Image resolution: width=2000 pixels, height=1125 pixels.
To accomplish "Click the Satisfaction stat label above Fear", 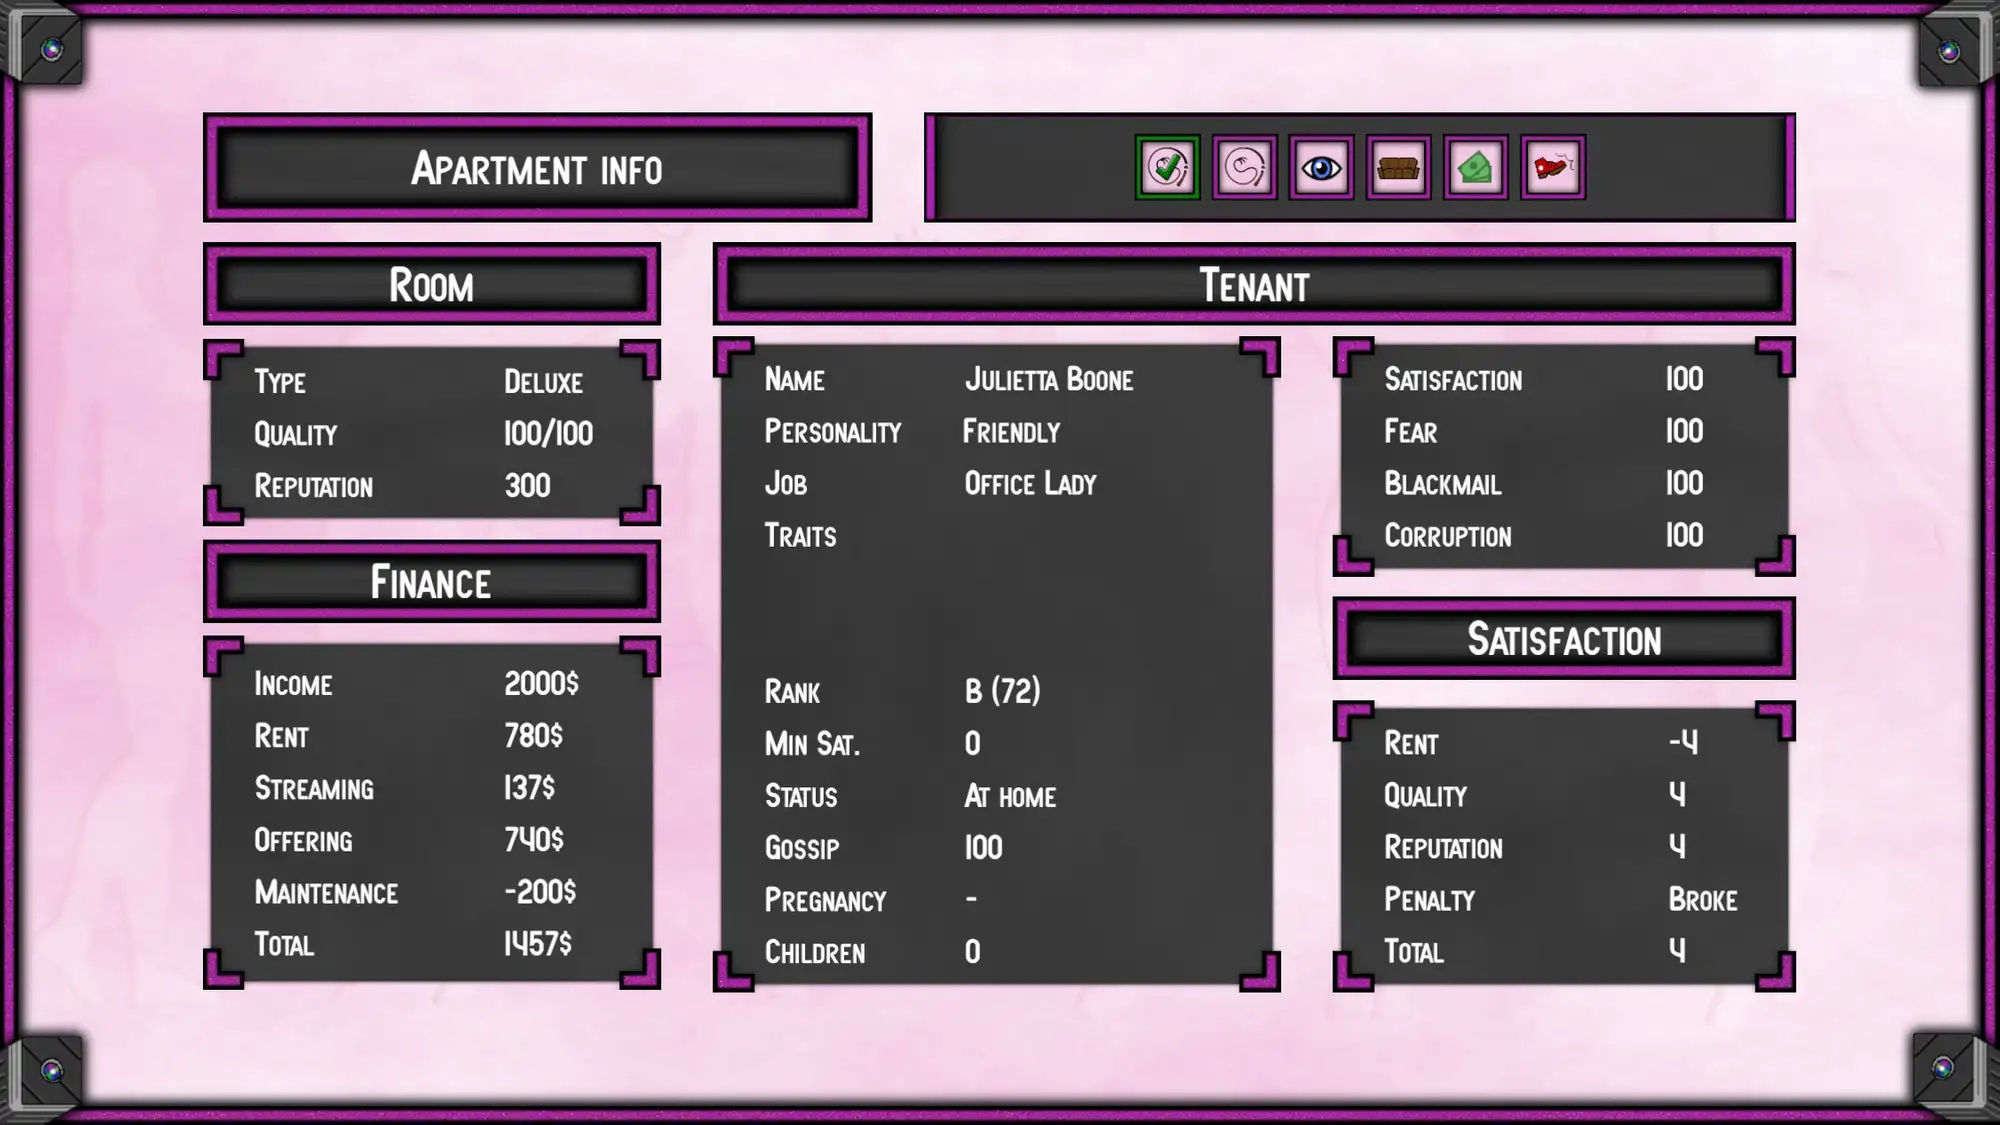I will click(x=1453, y=380).
